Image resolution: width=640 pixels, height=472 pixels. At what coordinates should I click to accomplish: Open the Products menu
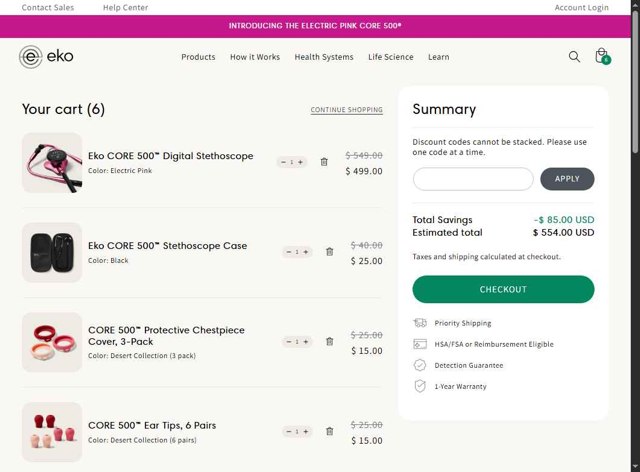point(198,57)
